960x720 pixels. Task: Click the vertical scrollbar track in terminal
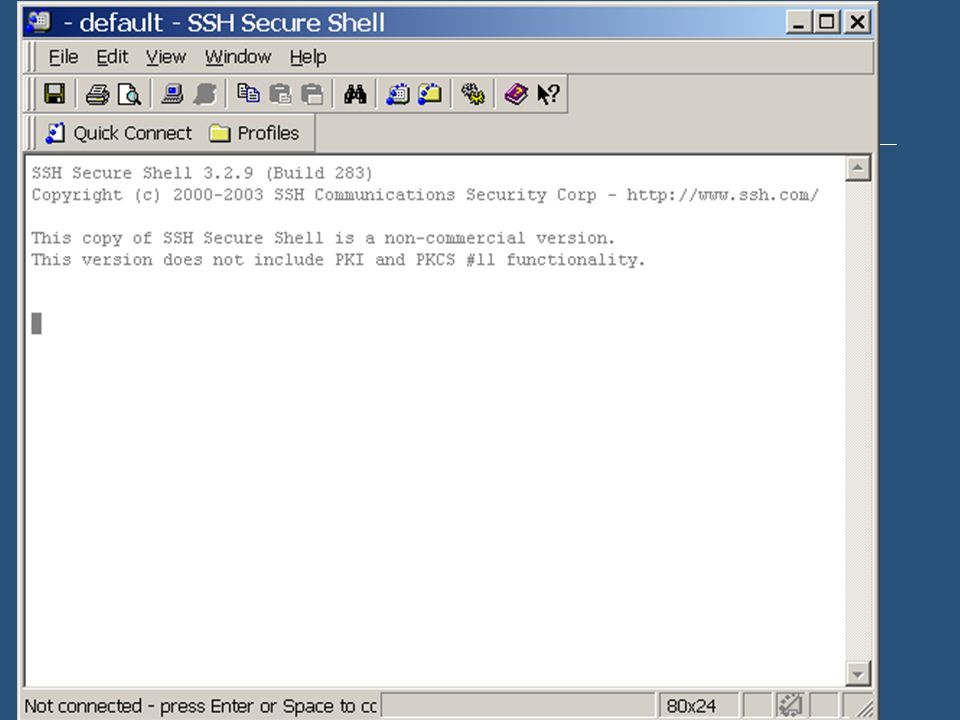click(x=858, y=421)
